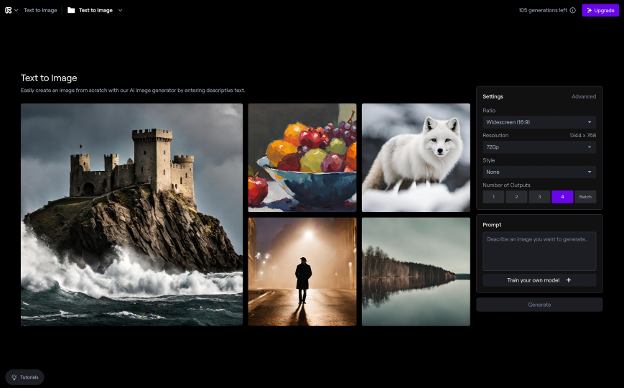The width and height of the screenshot is (624, 388).
Task: Set number of outputs to 1
Action: click(493, 197)
